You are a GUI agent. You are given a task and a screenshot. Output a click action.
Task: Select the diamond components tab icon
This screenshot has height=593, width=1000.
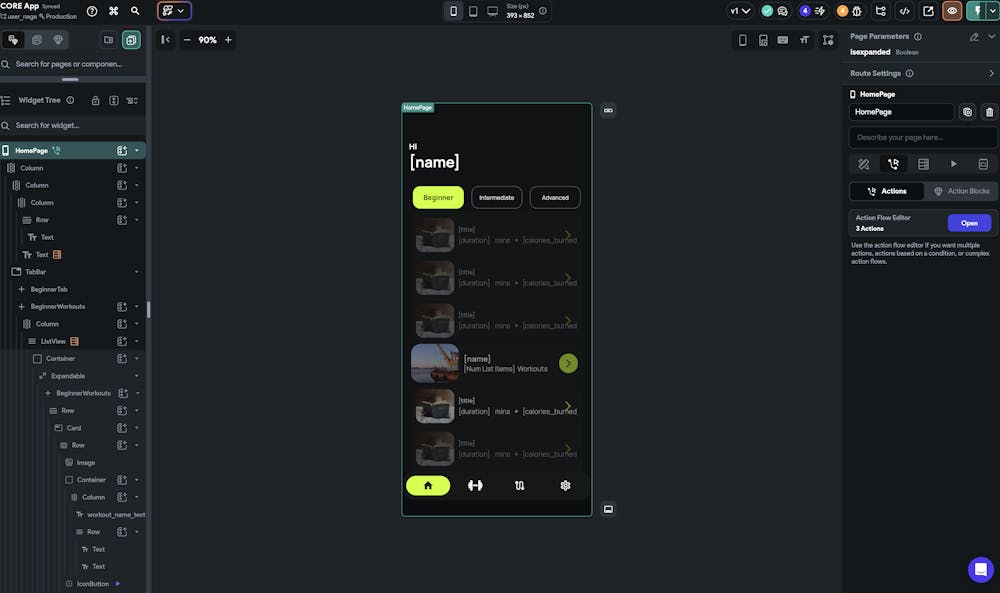[58, 40]
